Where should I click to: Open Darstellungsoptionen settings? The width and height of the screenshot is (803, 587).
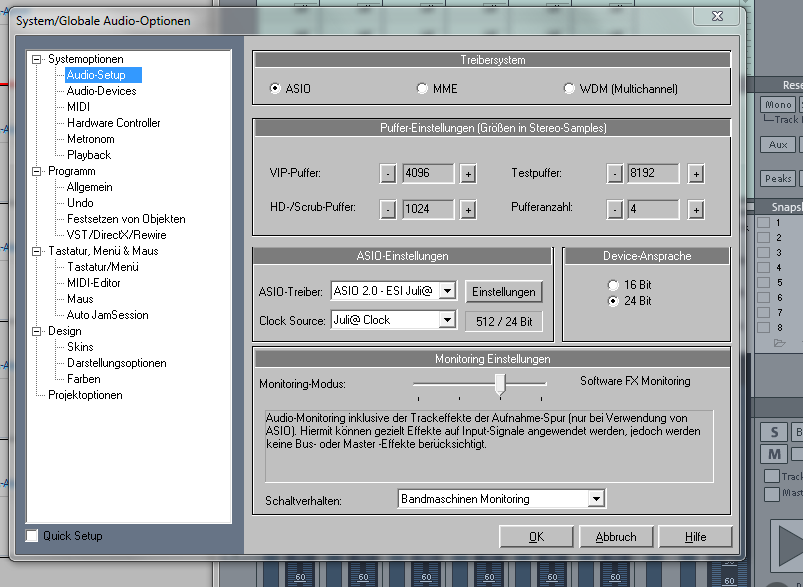click(x=117, y=363)
